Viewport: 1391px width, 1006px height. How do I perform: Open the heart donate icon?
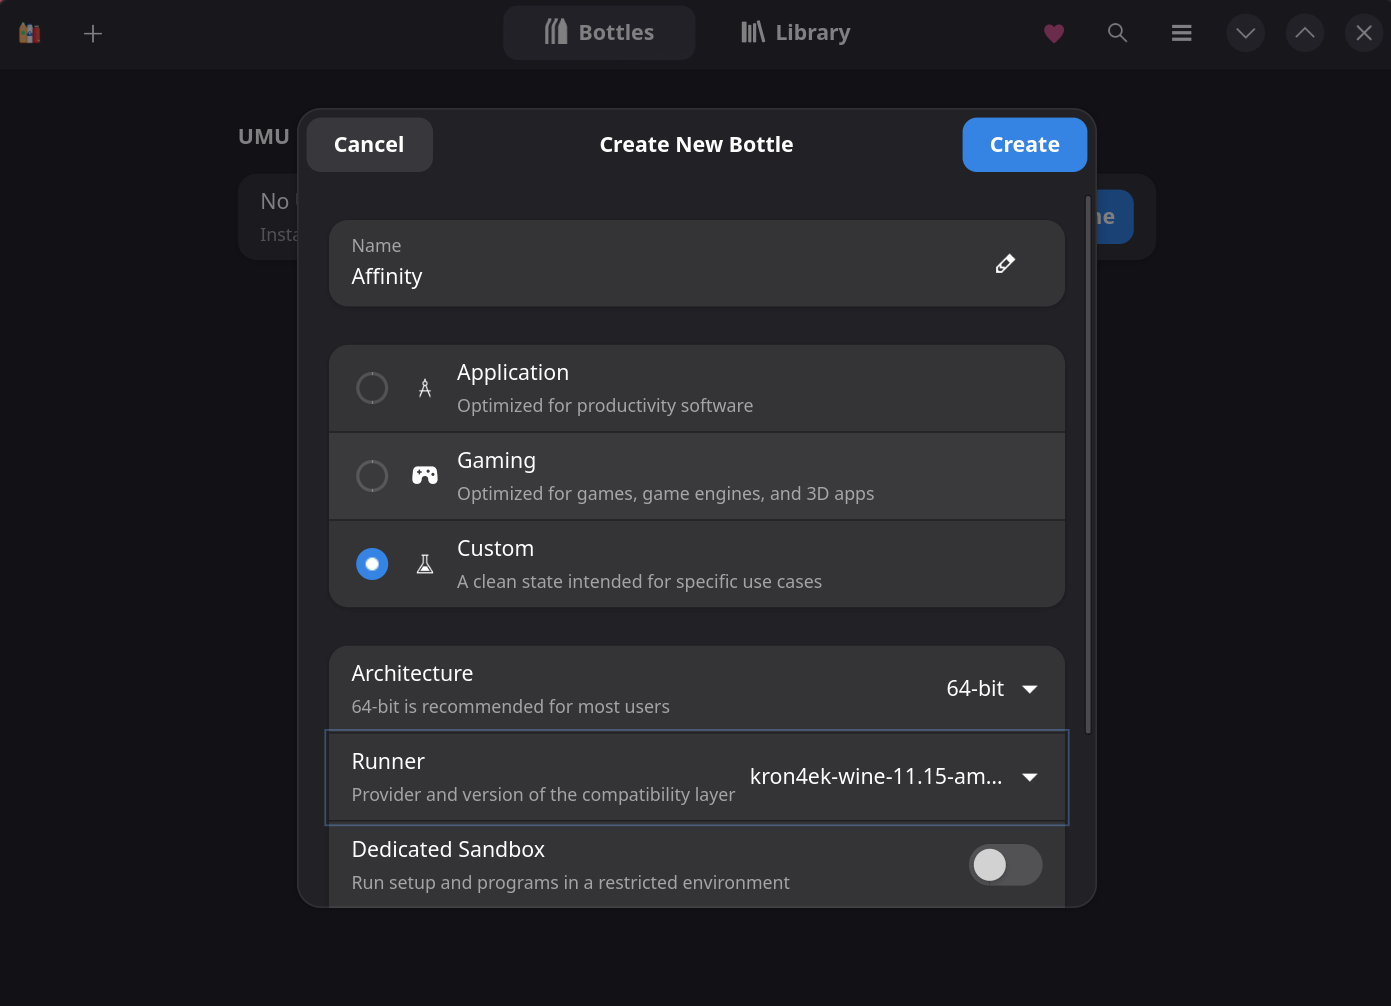(1054, 34)
